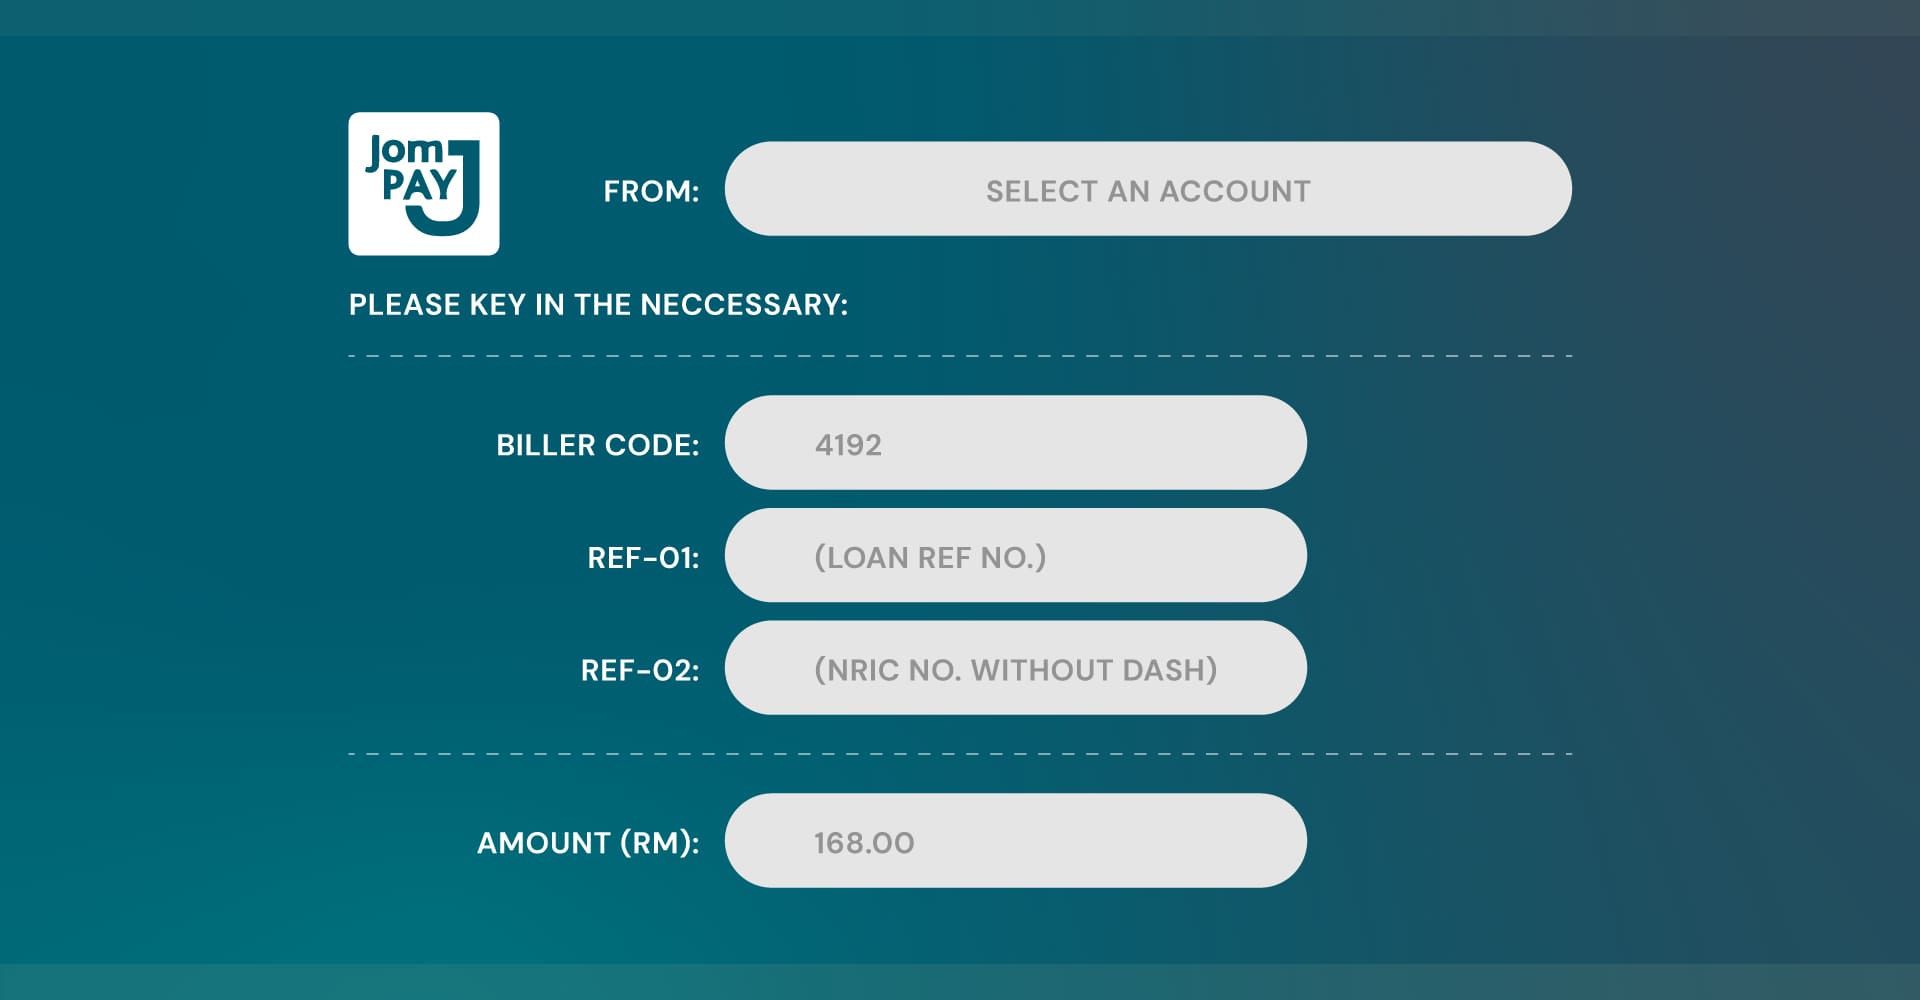The height and width of the screenshot is (1000, 1920).
Task: Click the 168.00 amount value text
Action: coord(864,843)
